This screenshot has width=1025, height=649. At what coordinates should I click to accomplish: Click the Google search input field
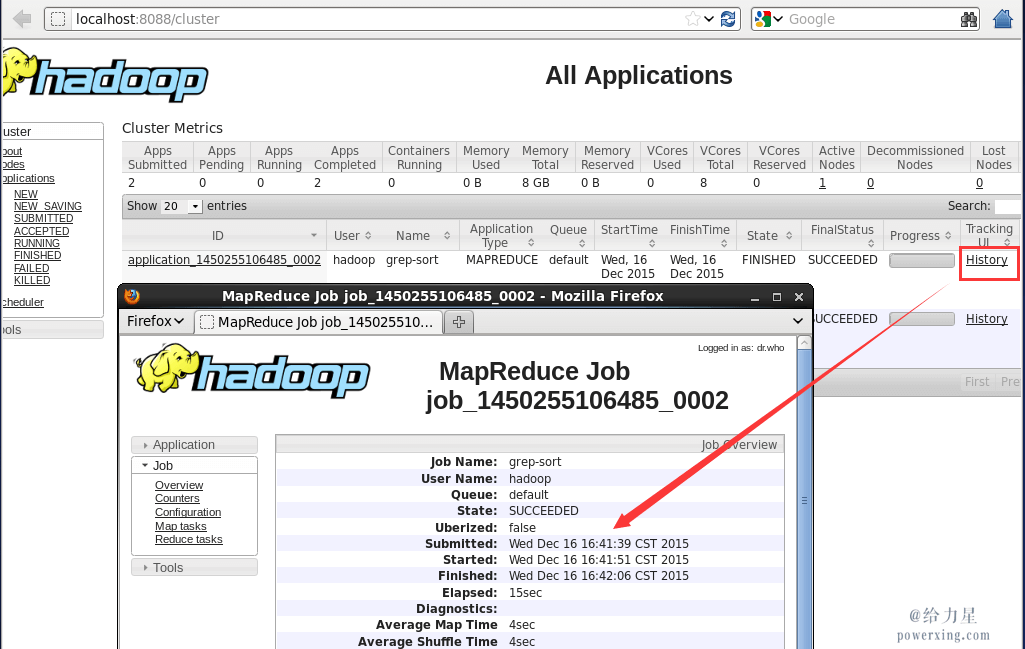(871, 19)
